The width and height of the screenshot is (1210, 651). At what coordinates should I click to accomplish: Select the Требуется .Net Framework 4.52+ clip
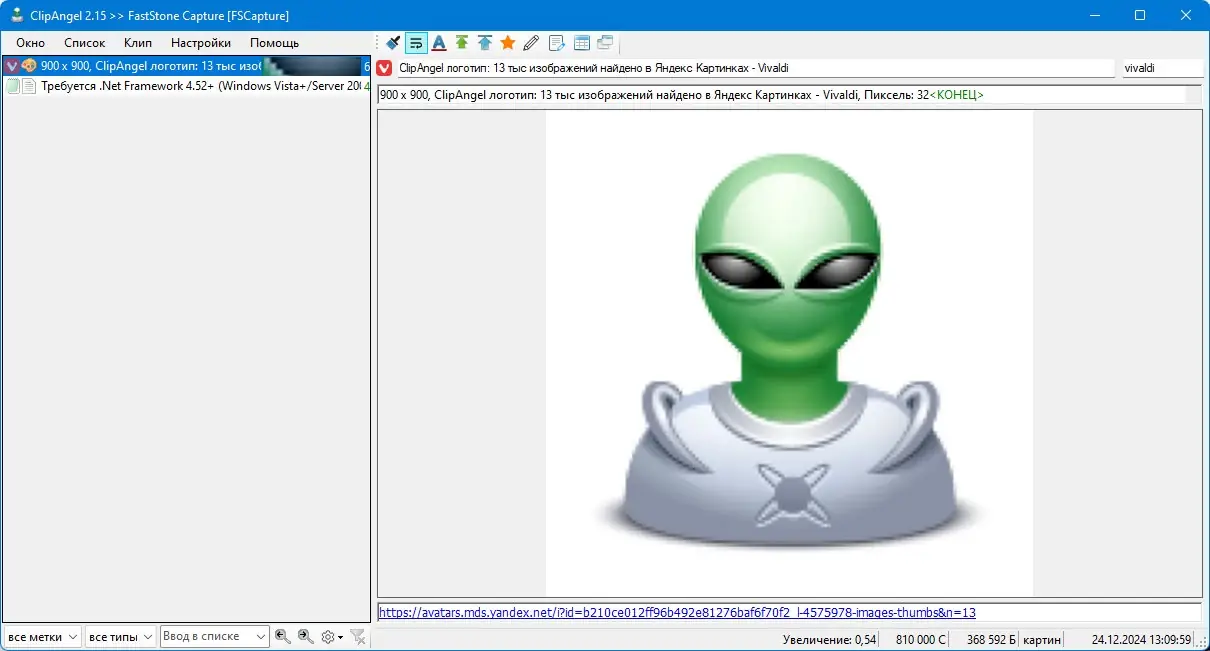coord(187,86)
